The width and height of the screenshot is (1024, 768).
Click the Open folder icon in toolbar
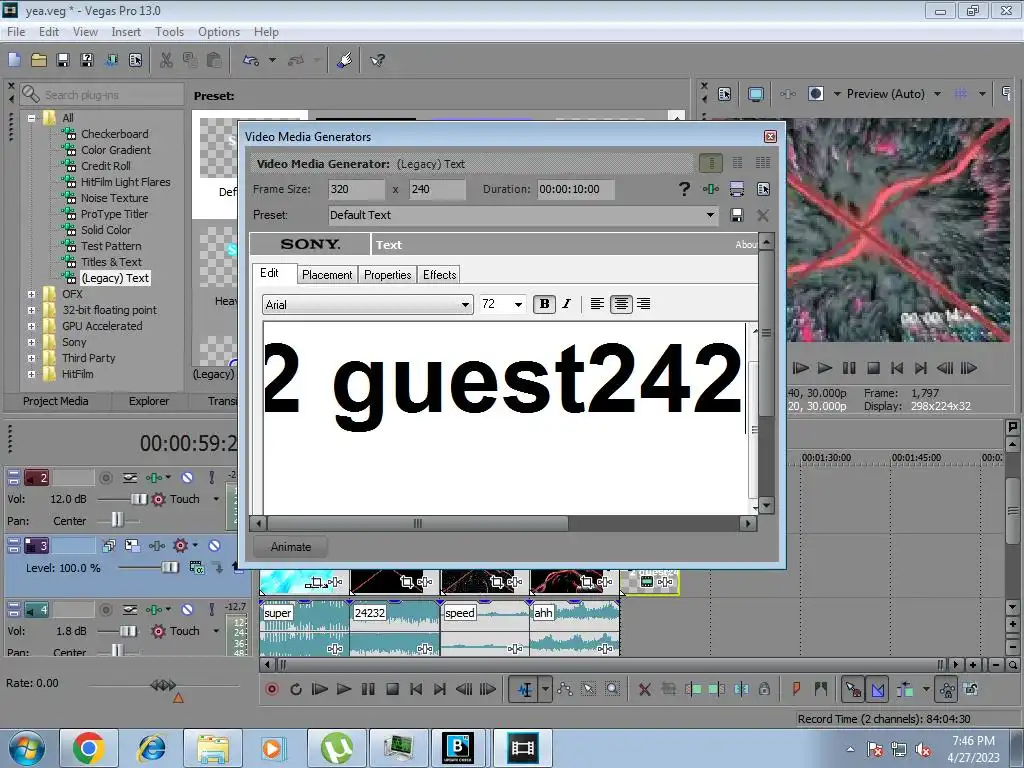39,60
